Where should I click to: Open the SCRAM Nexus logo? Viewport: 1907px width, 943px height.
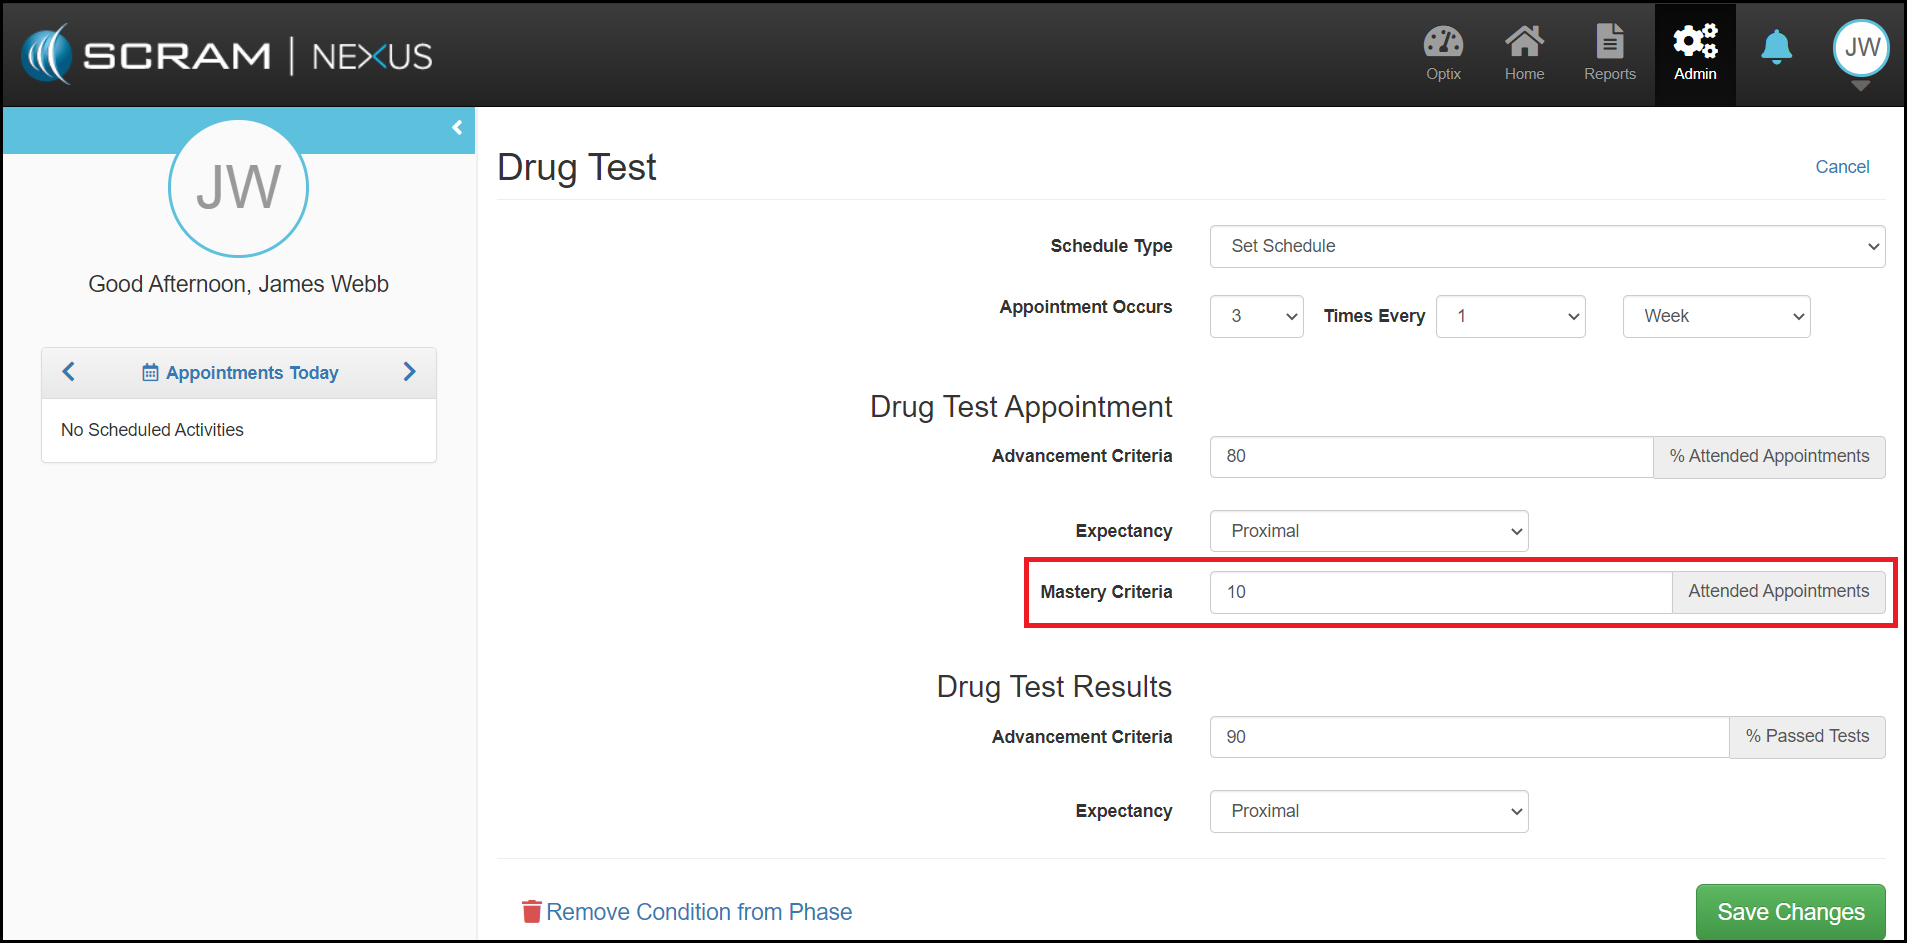click(227, 55)
